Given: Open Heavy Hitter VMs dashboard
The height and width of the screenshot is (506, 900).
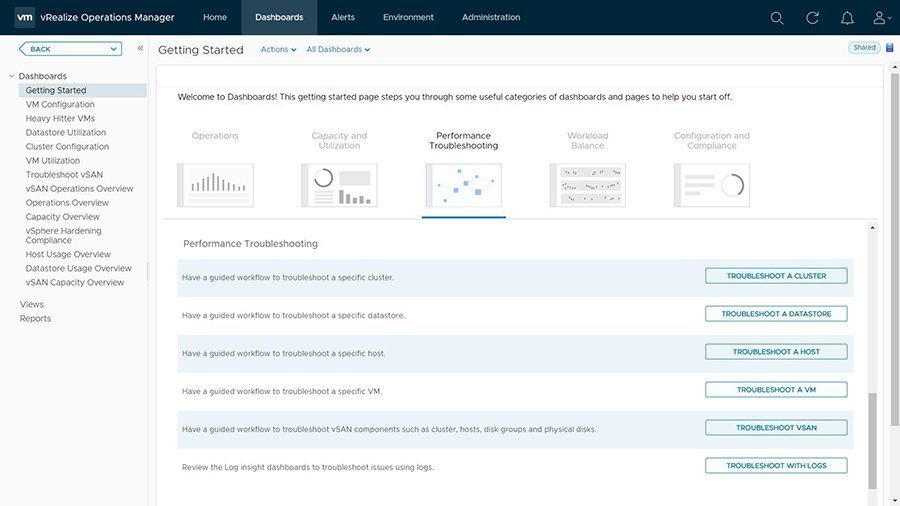Looking at the screenshot, I should pyautogui.click(x=60, y=118).
